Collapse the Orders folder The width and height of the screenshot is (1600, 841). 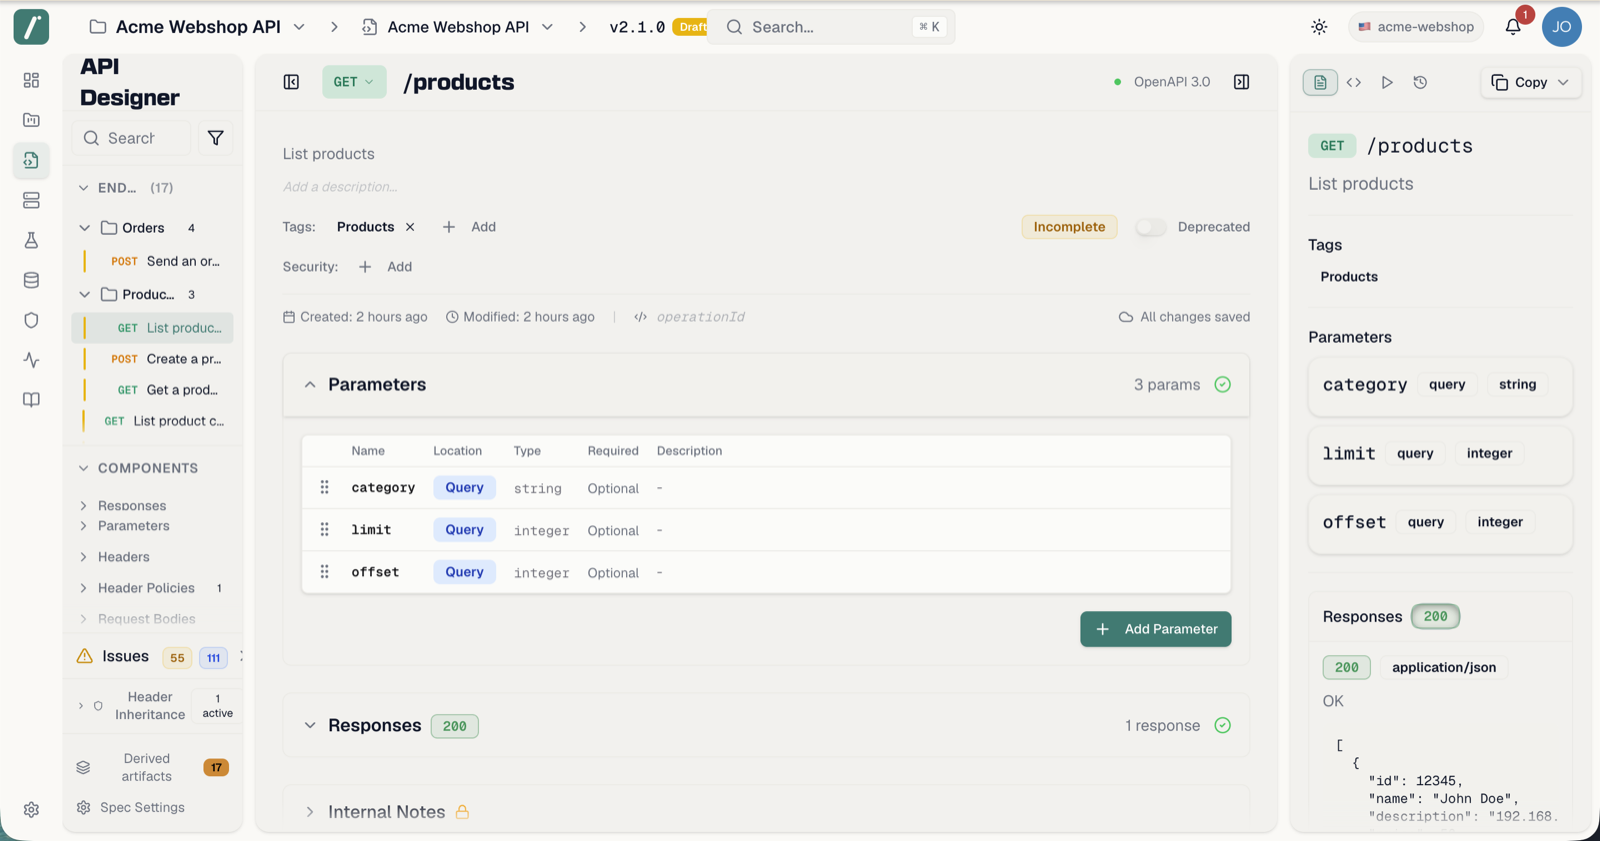point(85,228)
